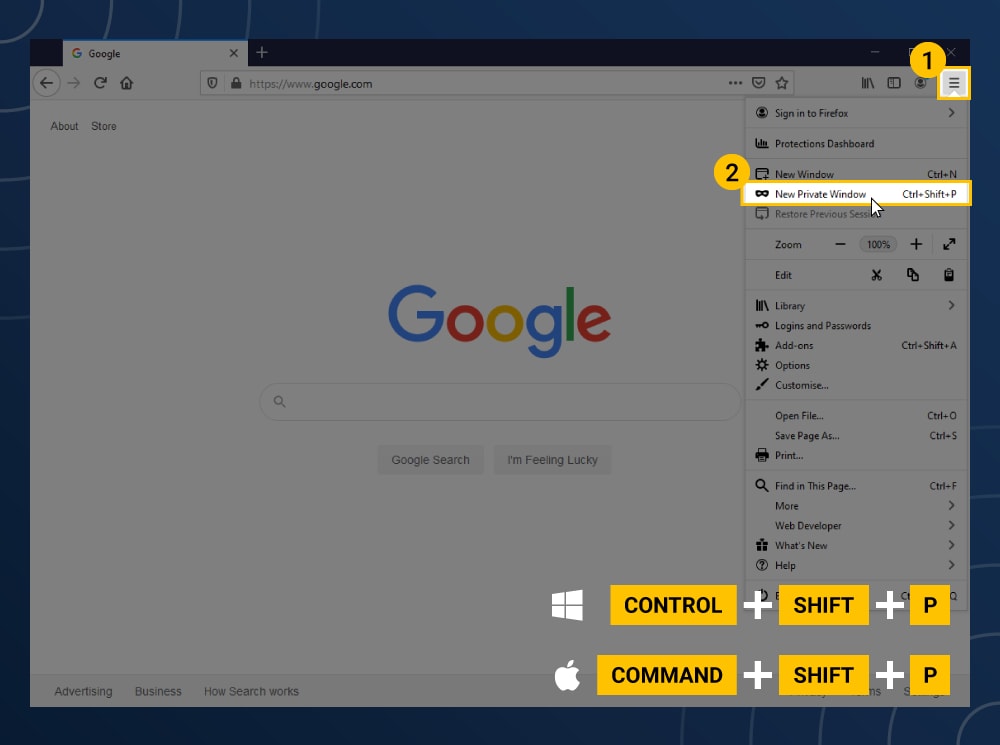This screenshot has height=745, width=1000.
Task: Reload the current page
Action: [x=100, y=83]
